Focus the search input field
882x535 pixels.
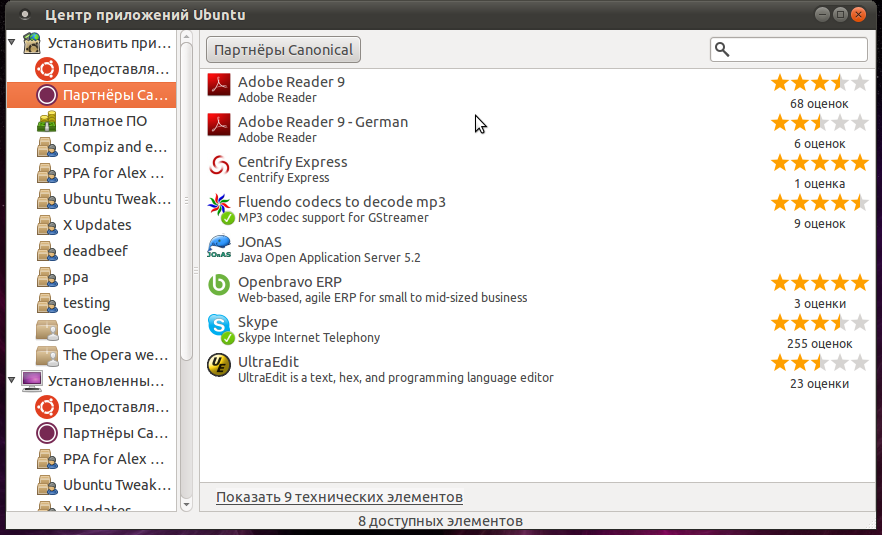[789, 50]
